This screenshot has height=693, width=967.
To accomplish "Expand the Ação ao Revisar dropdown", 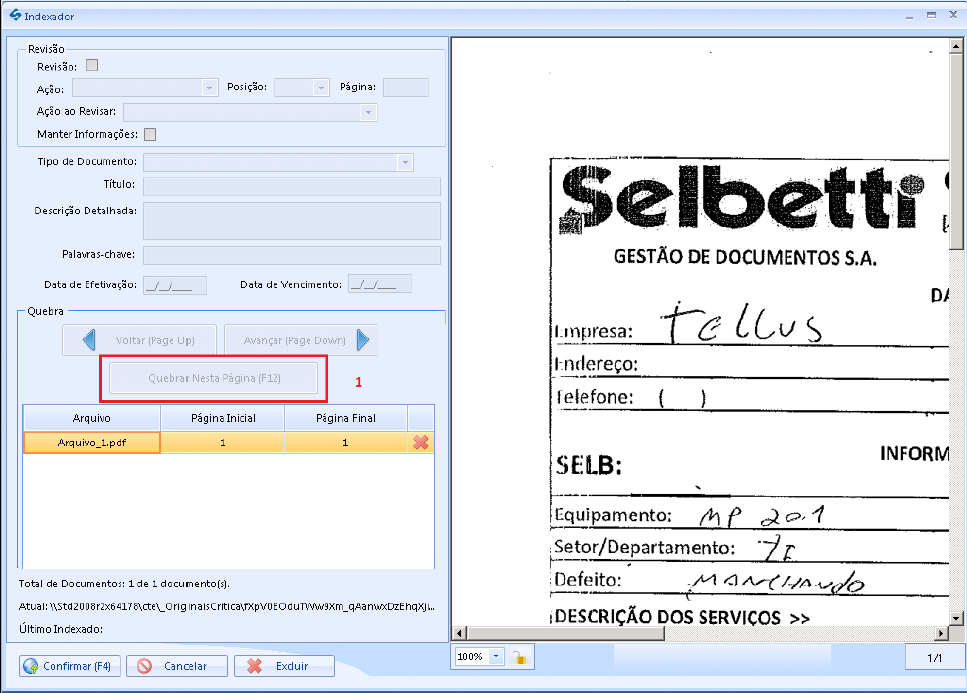I will click(x=368, y=112).
